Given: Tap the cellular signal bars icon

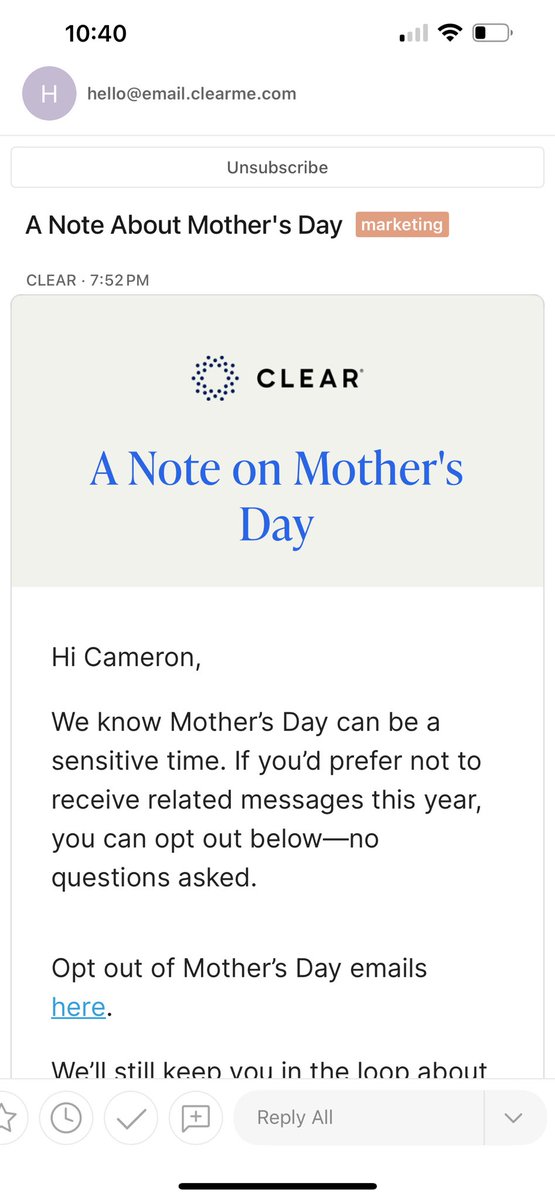Looking at the screenshot, I should (x=413, y=34).
